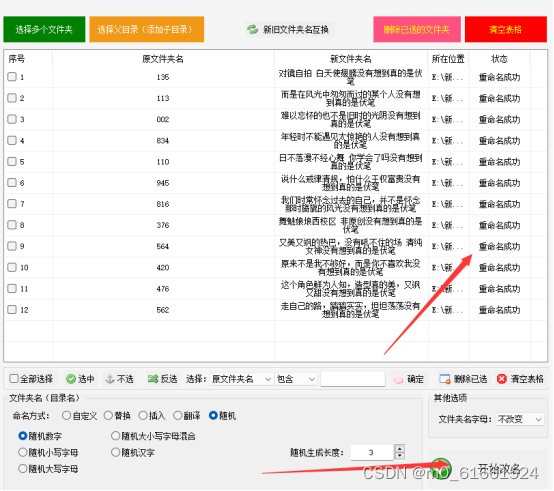Select the 随机数字 radio option
Image resolution: width=554 pixels, height=491 pixels.
23,436
